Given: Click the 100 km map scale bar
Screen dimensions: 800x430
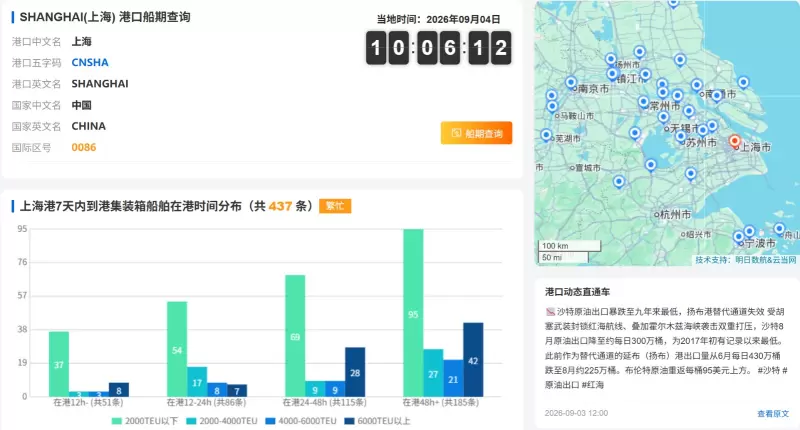Looking at the screenshot, I should point(569,246).
